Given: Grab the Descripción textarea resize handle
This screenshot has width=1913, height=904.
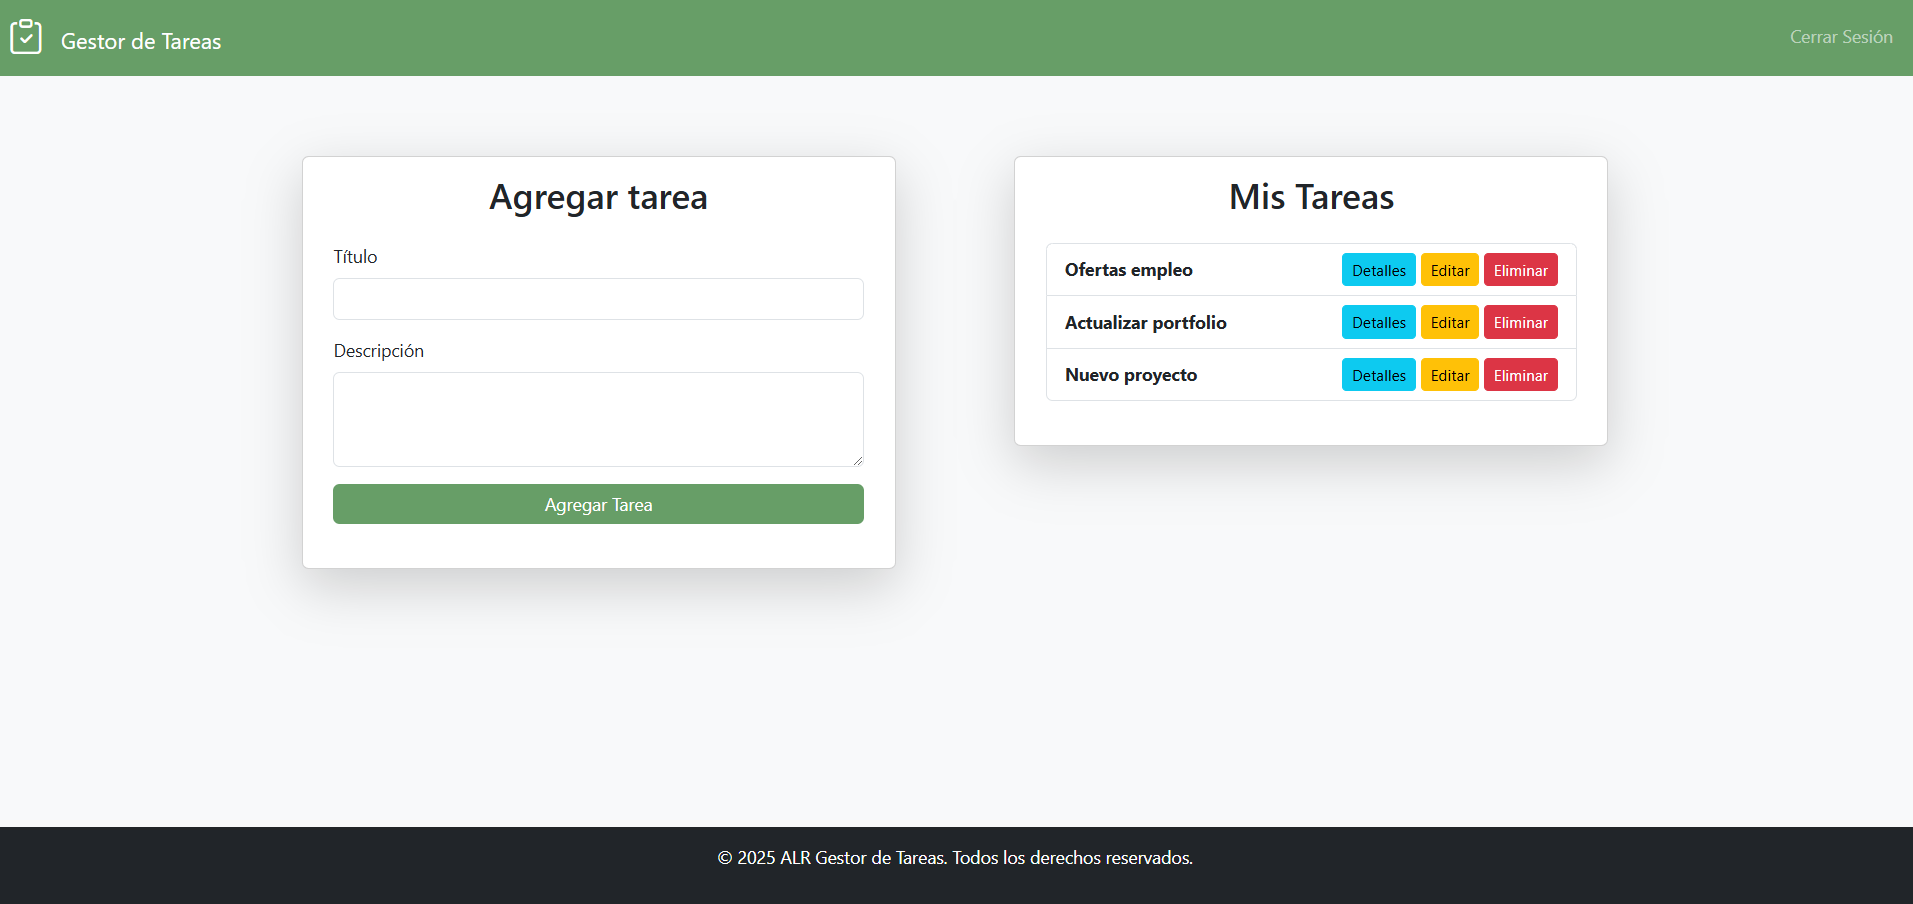Looking at the screenshot, I should pos(857,460).
